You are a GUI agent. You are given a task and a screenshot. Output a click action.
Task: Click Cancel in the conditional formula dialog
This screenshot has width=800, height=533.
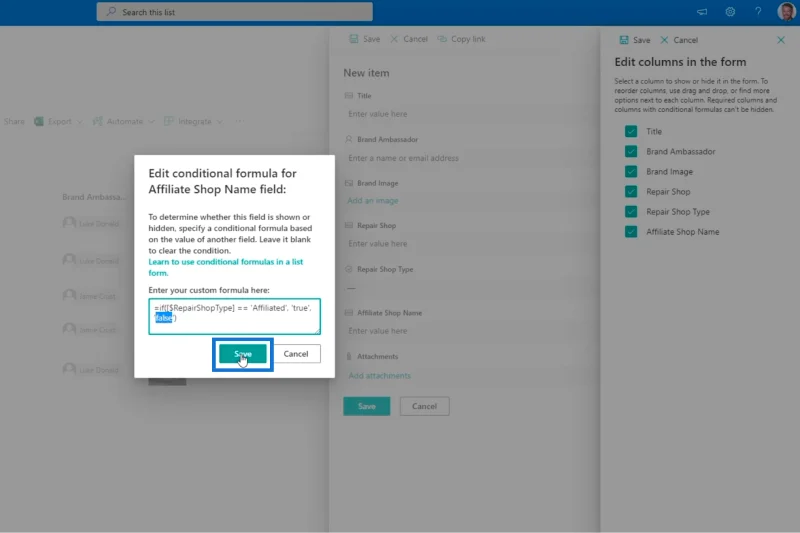pyautogui.click(x=296, y=353)
